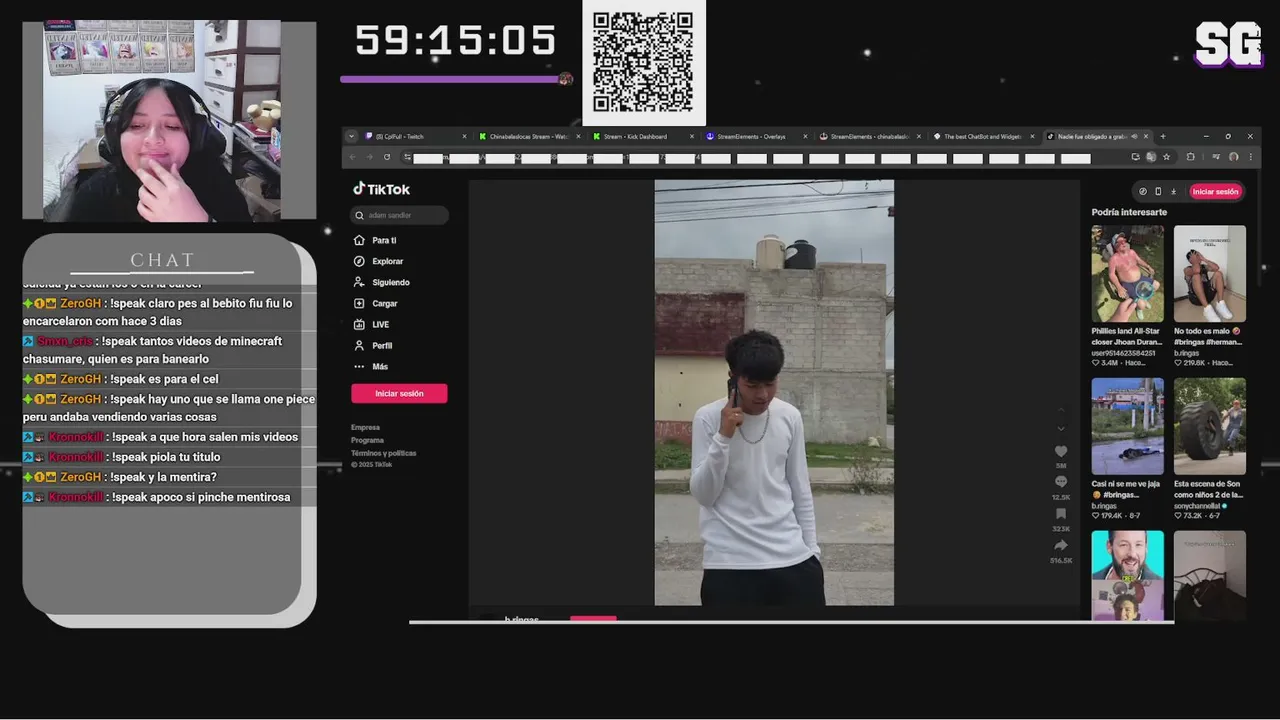The height and width of the screenshot is (720, 1280).
Task: Like the video with heart icon
Action: pos(1061,452)
